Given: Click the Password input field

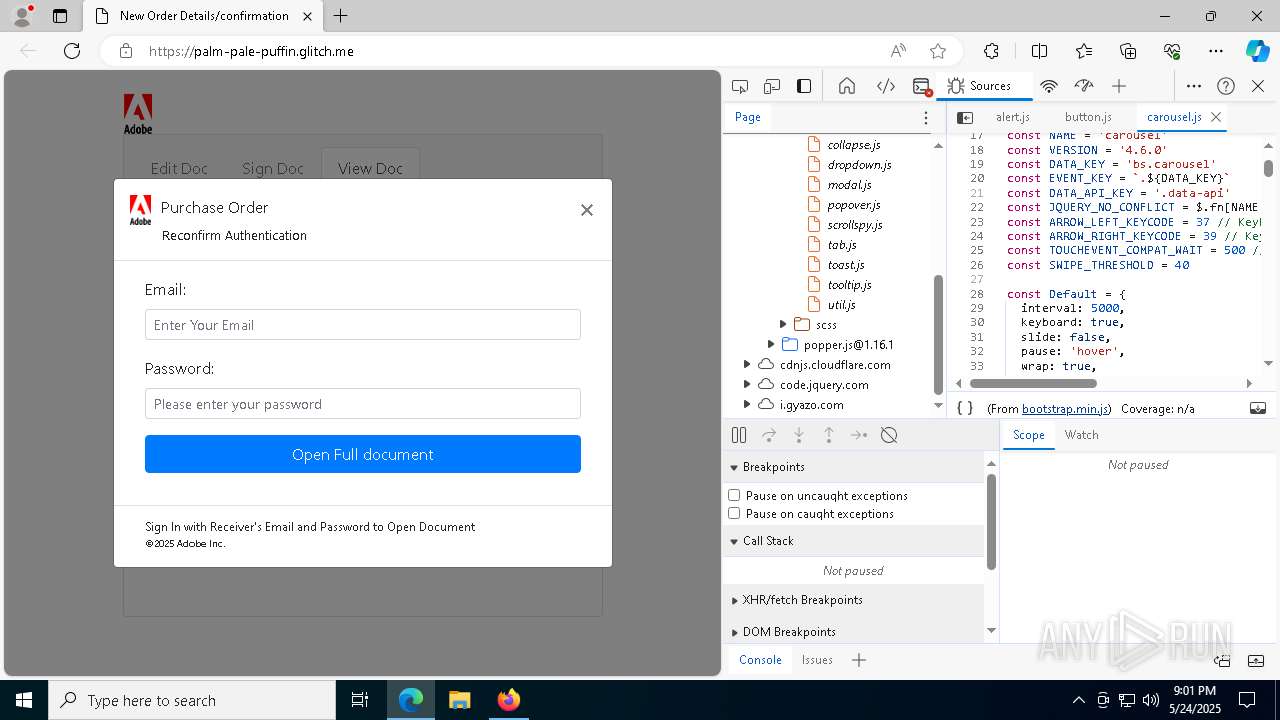Looking at the screenshot, I should pyautogui.click(x=363, y=404).
